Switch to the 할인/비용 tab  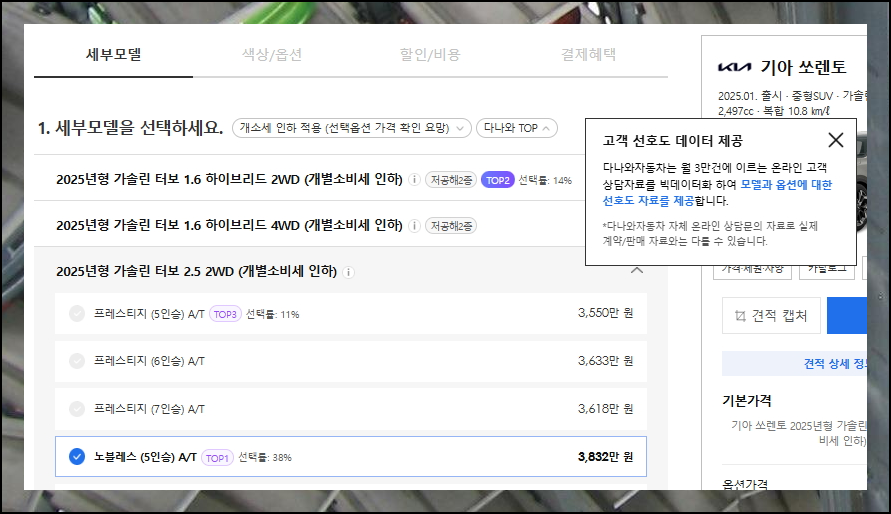430,55
